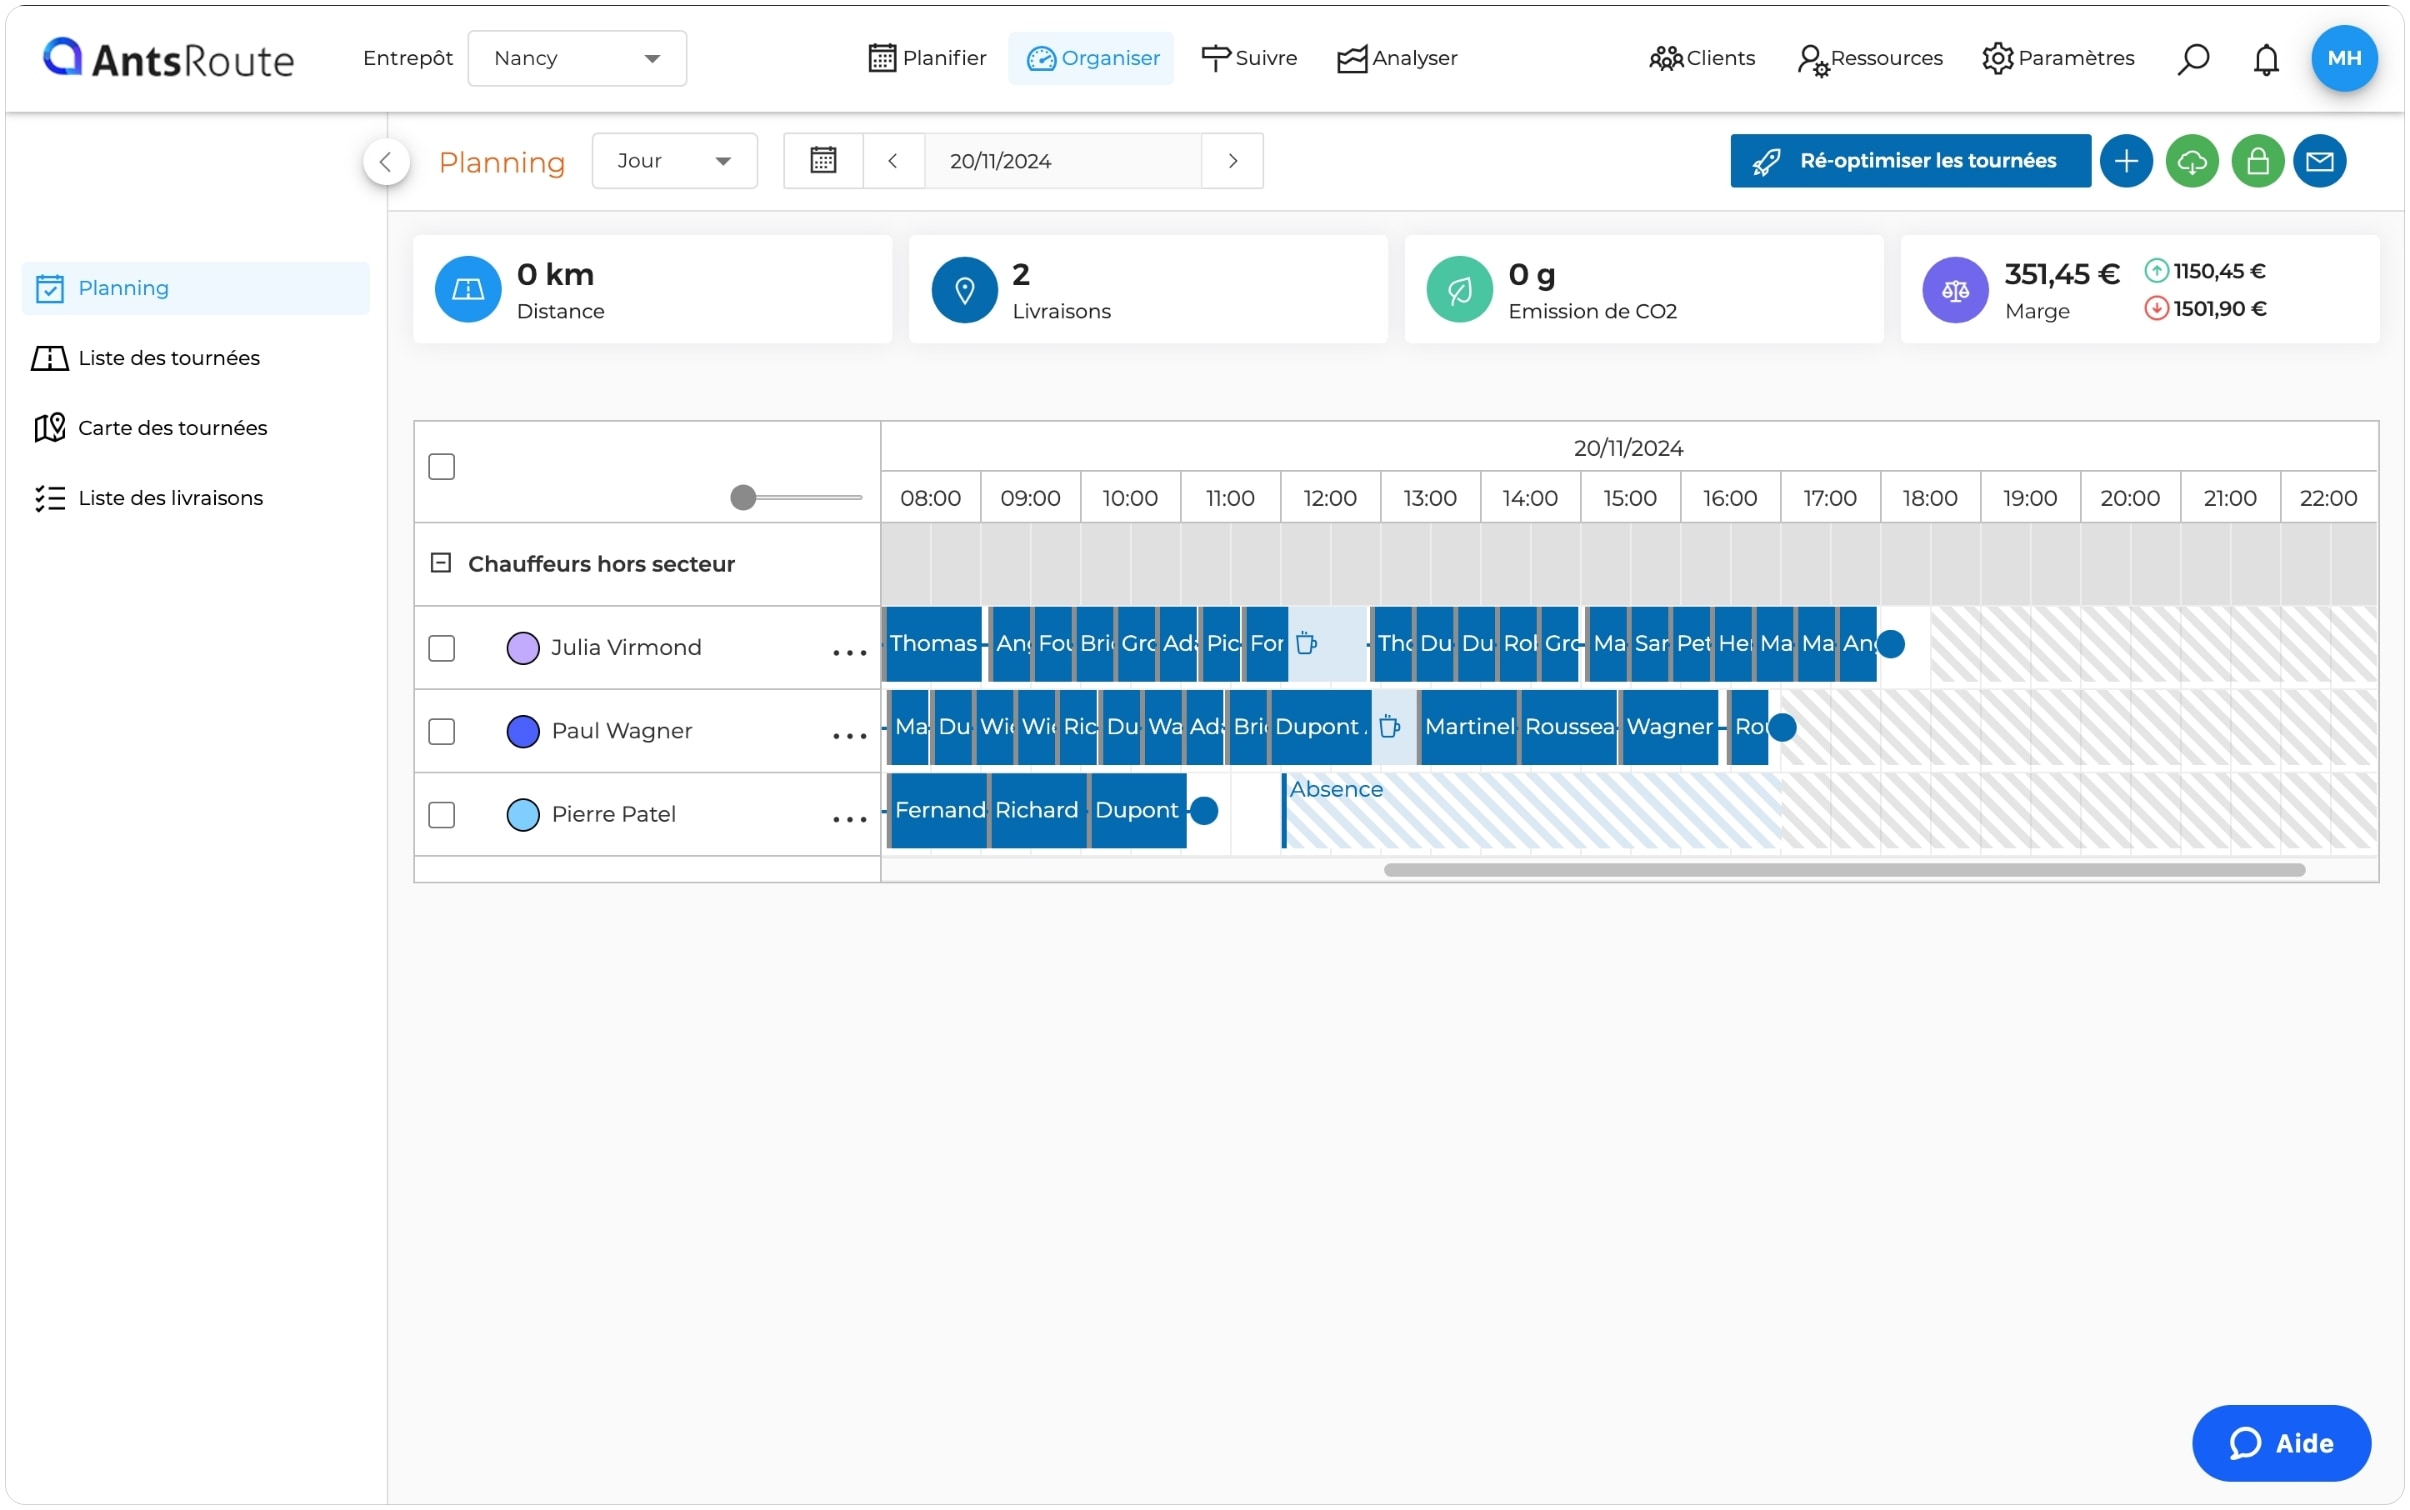This screenshot has width=2410, height=1510.
Task: Click the end-of-route dot for Paul Wagner
Action: pos(1782,727)
